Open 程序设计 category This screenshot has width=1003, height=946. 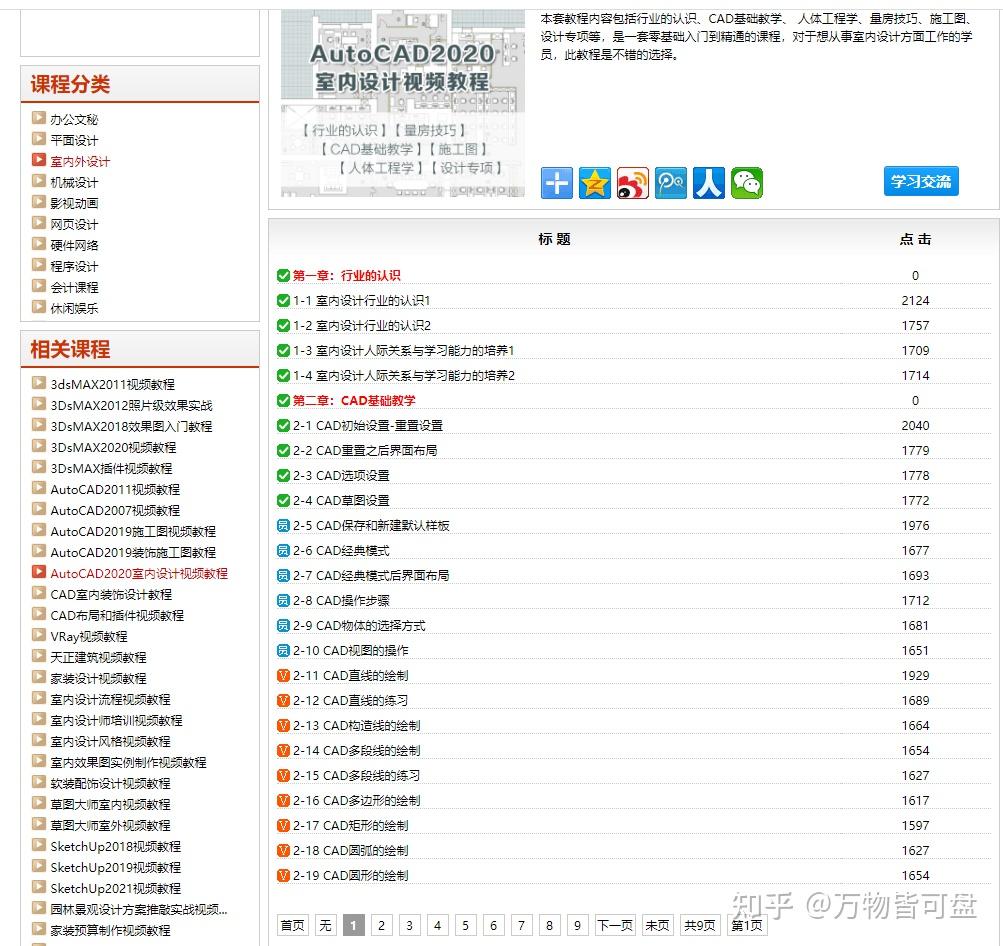74,266
